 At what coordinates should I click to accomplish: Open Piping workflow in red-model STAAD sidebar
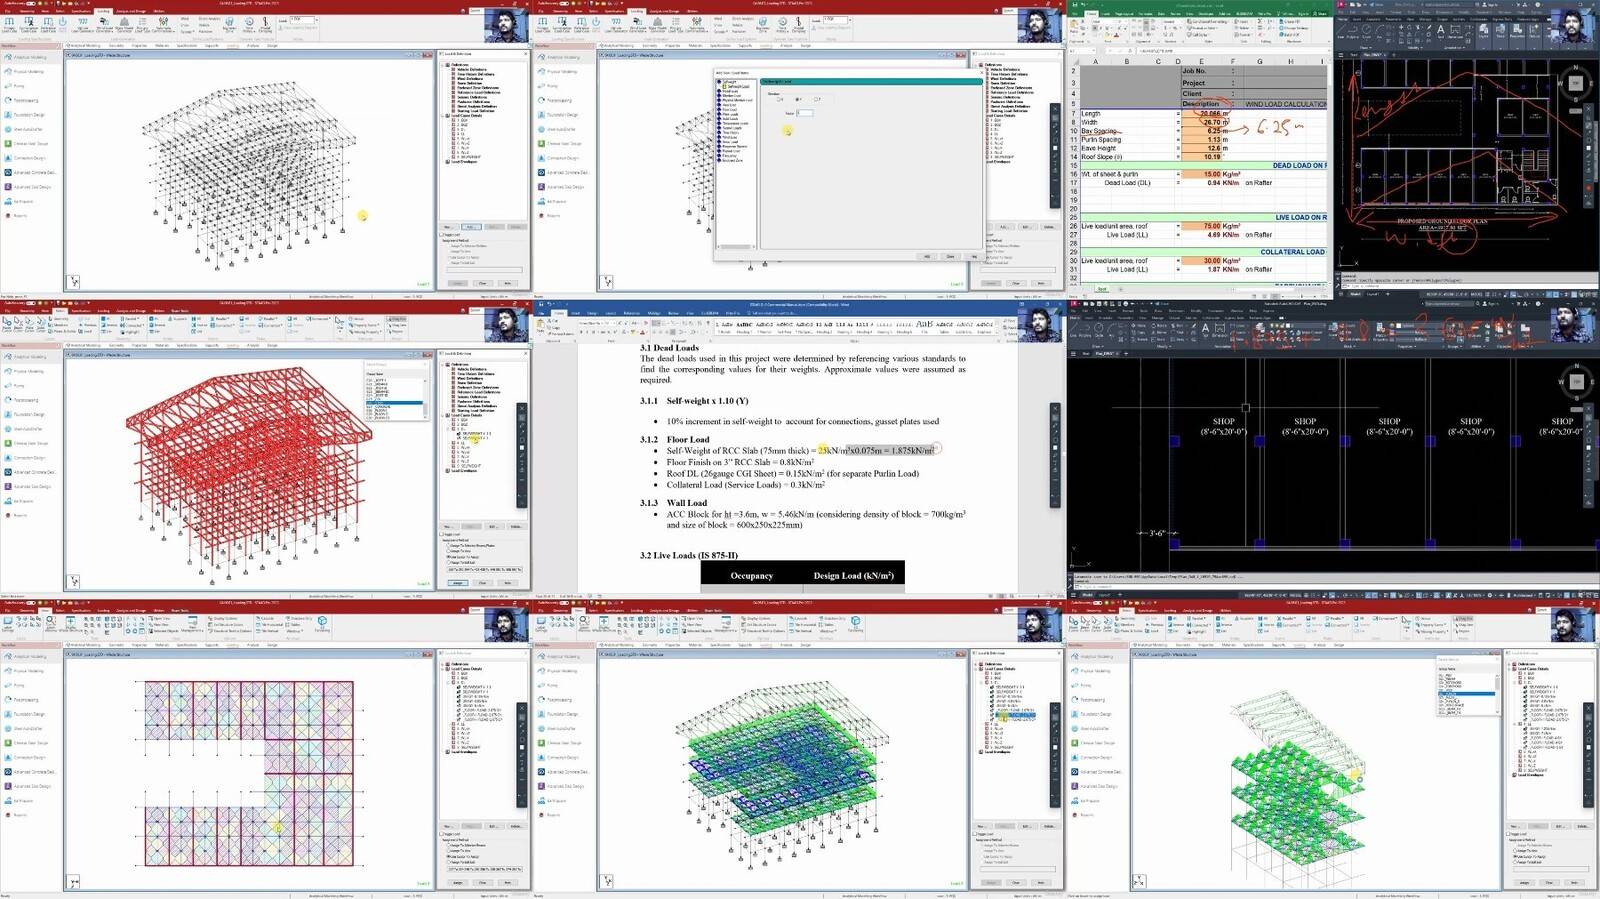[x=18, y=386]
